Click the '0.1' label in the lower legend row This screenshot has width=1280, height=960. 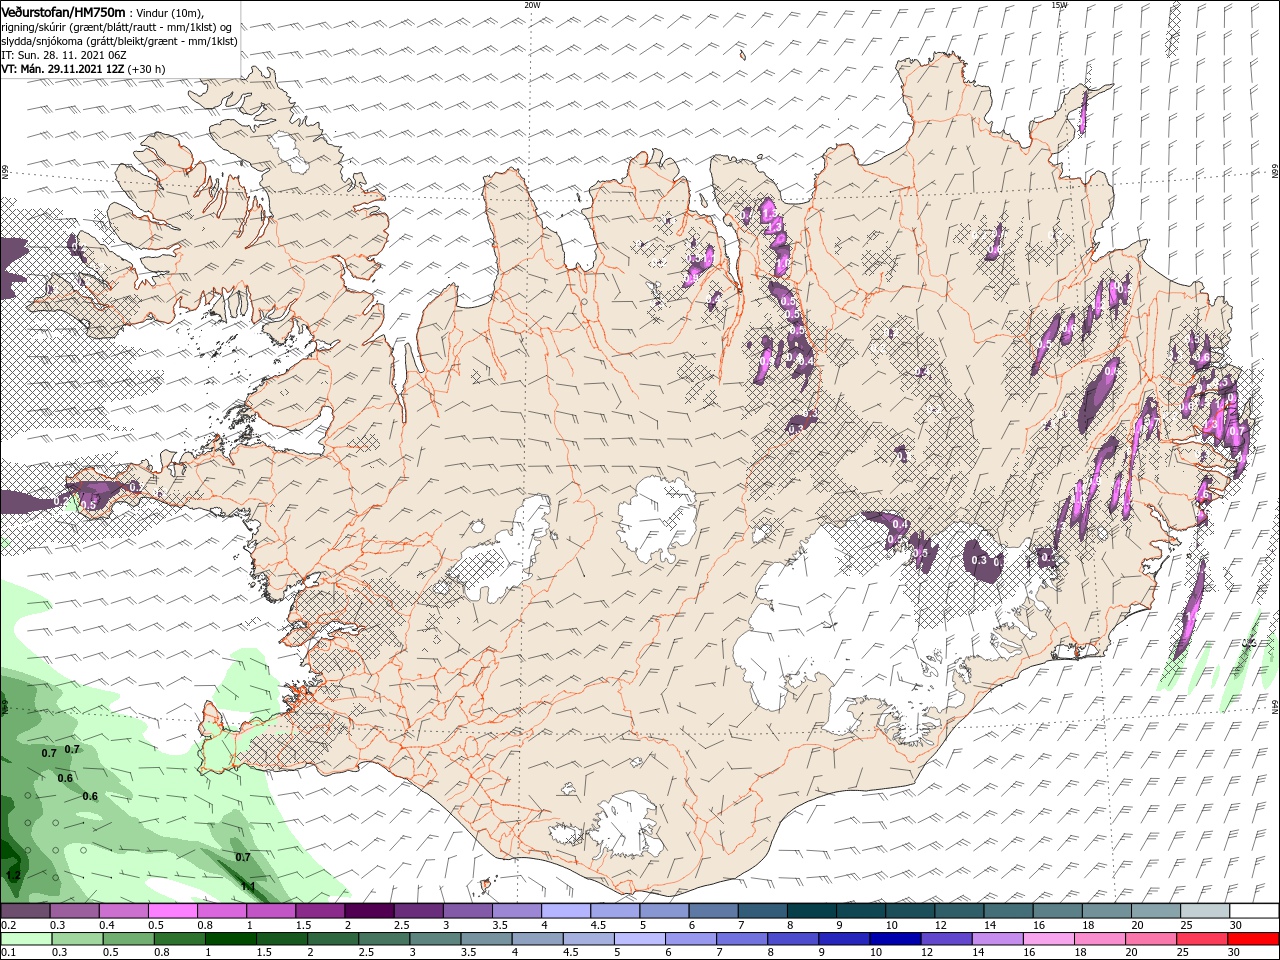pos(9,952)
